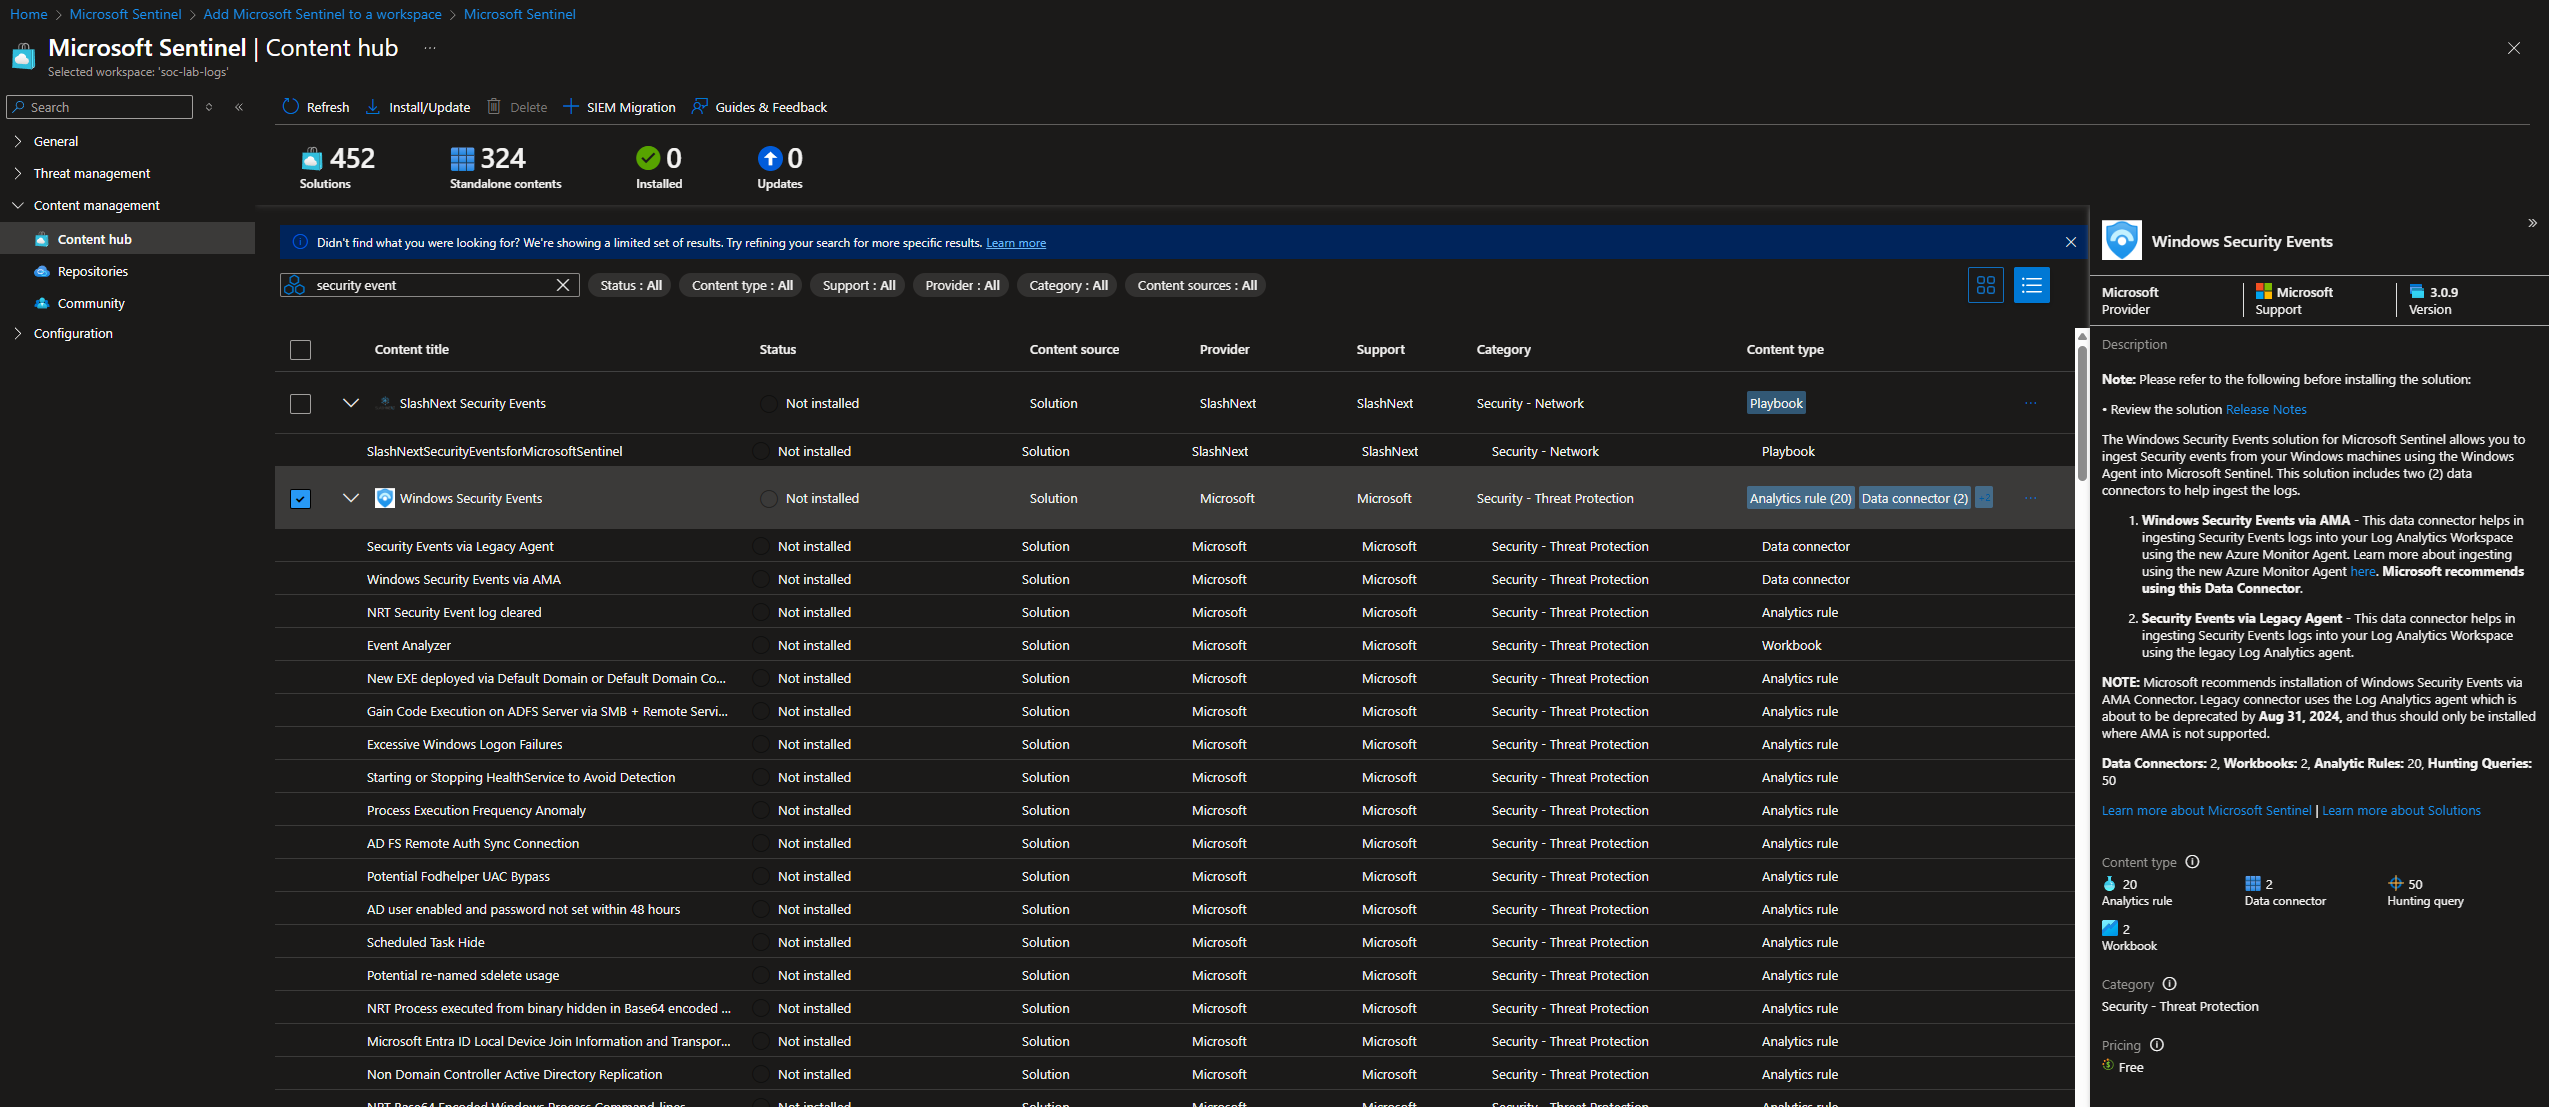
Task: Open Guides & Feedback
Action: click(759, 107)
